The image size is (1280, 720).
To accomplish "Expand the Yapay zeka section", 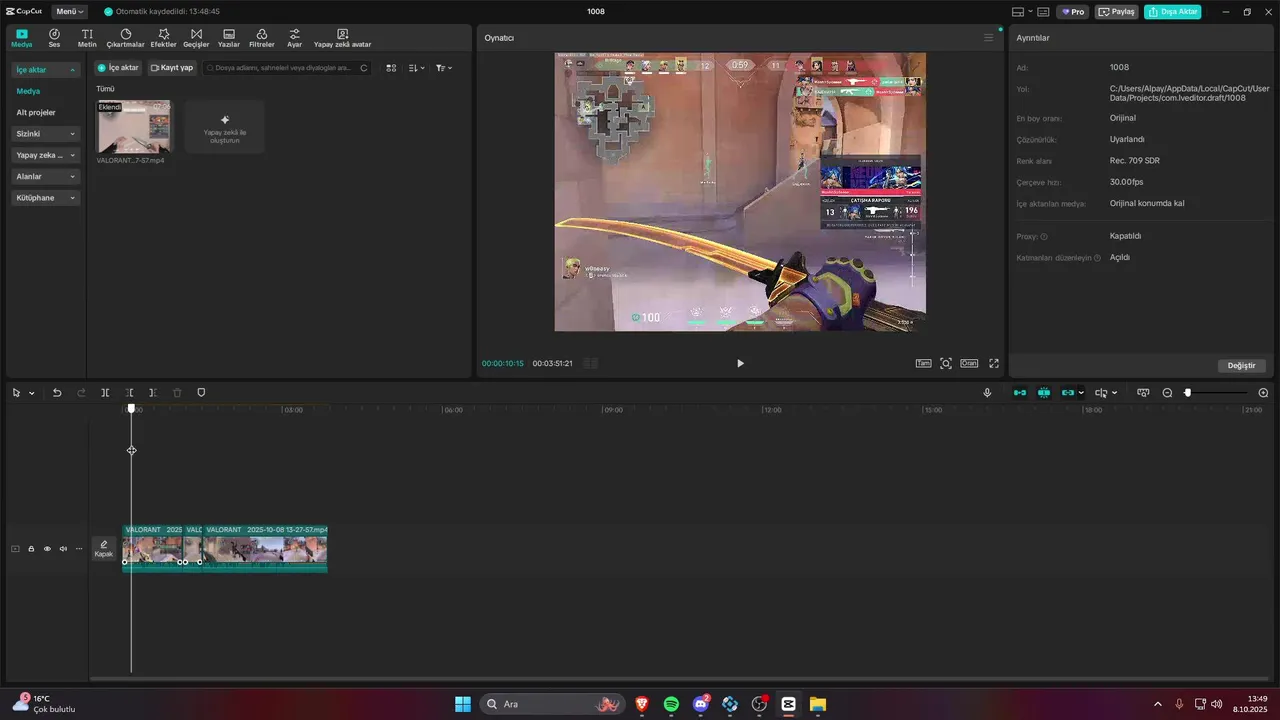I will [x=46, y=155].
